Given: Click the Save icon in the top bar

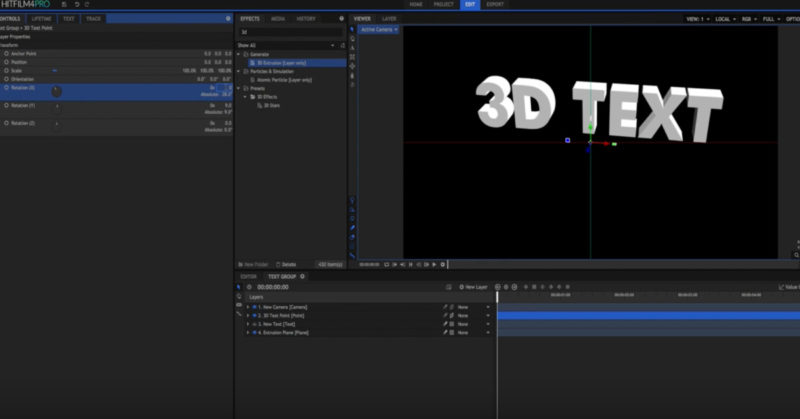Looking at the screenshot, I should pos(62,5).
